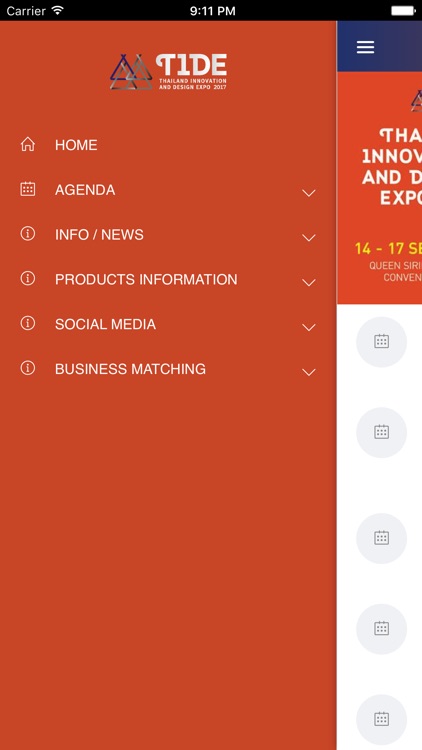Expand the INFO / NEWS chevron
The width and height of the screenshot is (422, 750).
309,238
